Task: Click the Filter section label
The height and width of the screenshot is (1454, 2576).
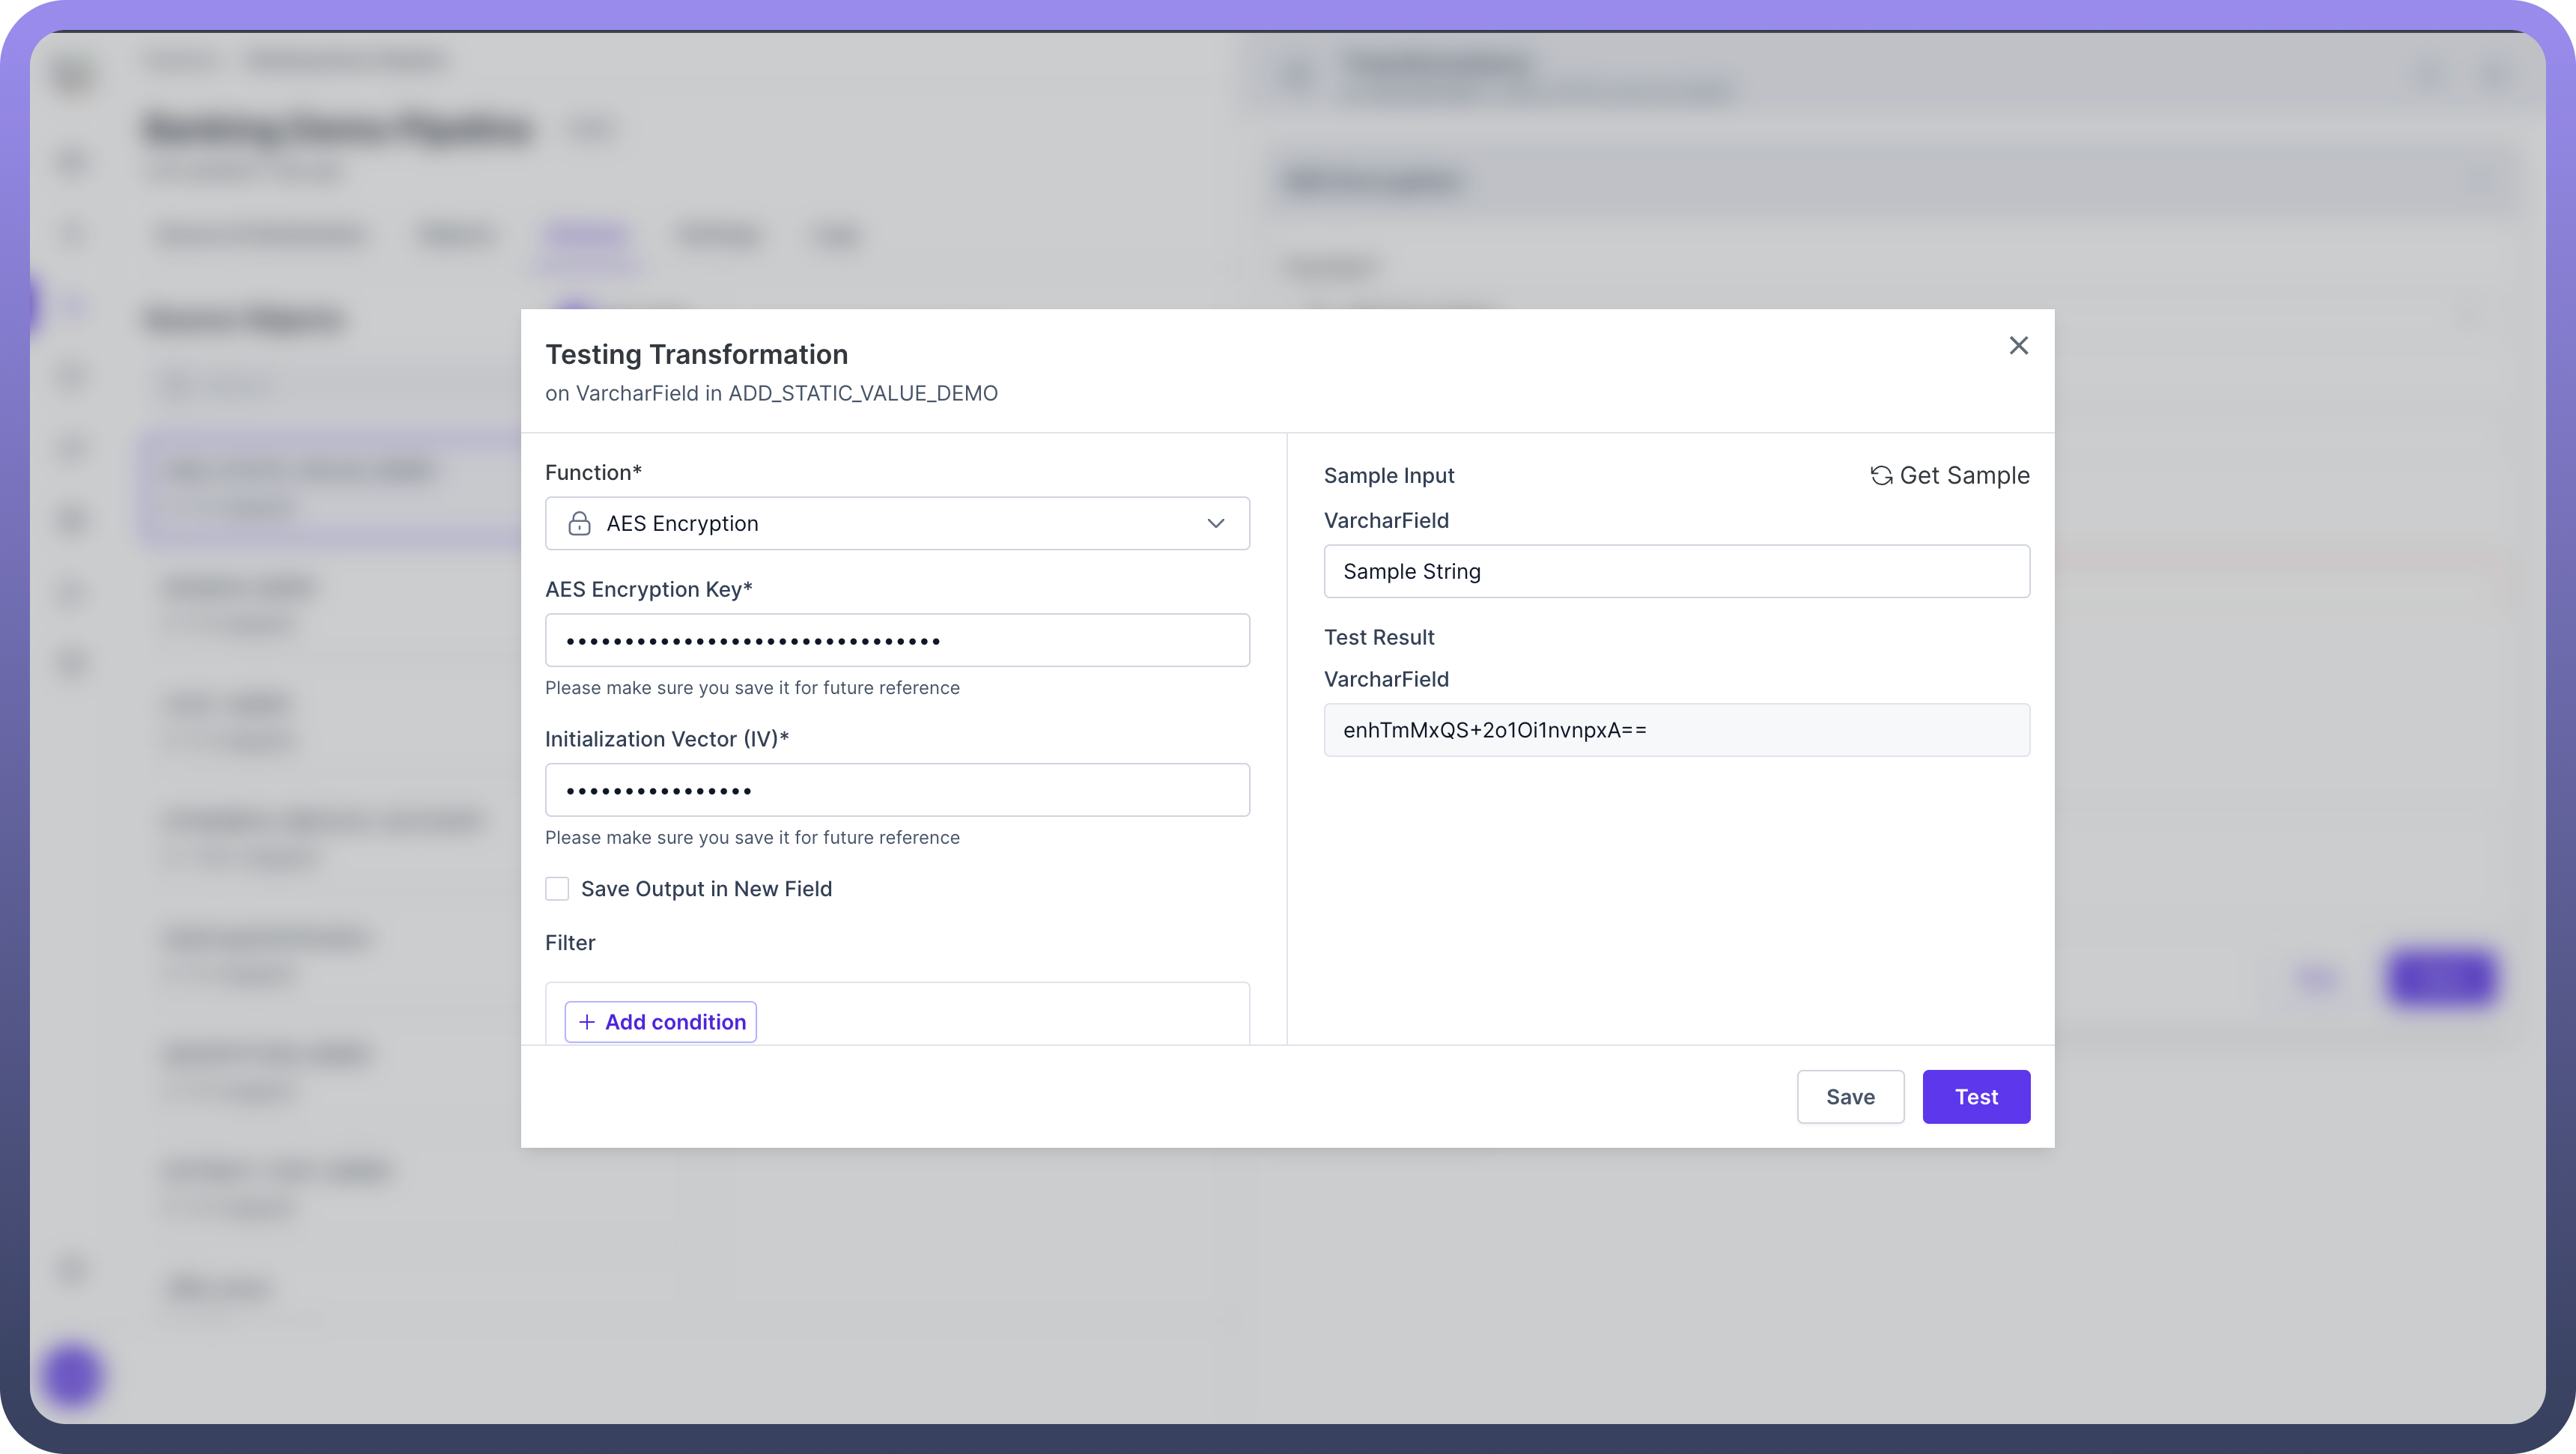Action: 570,943
